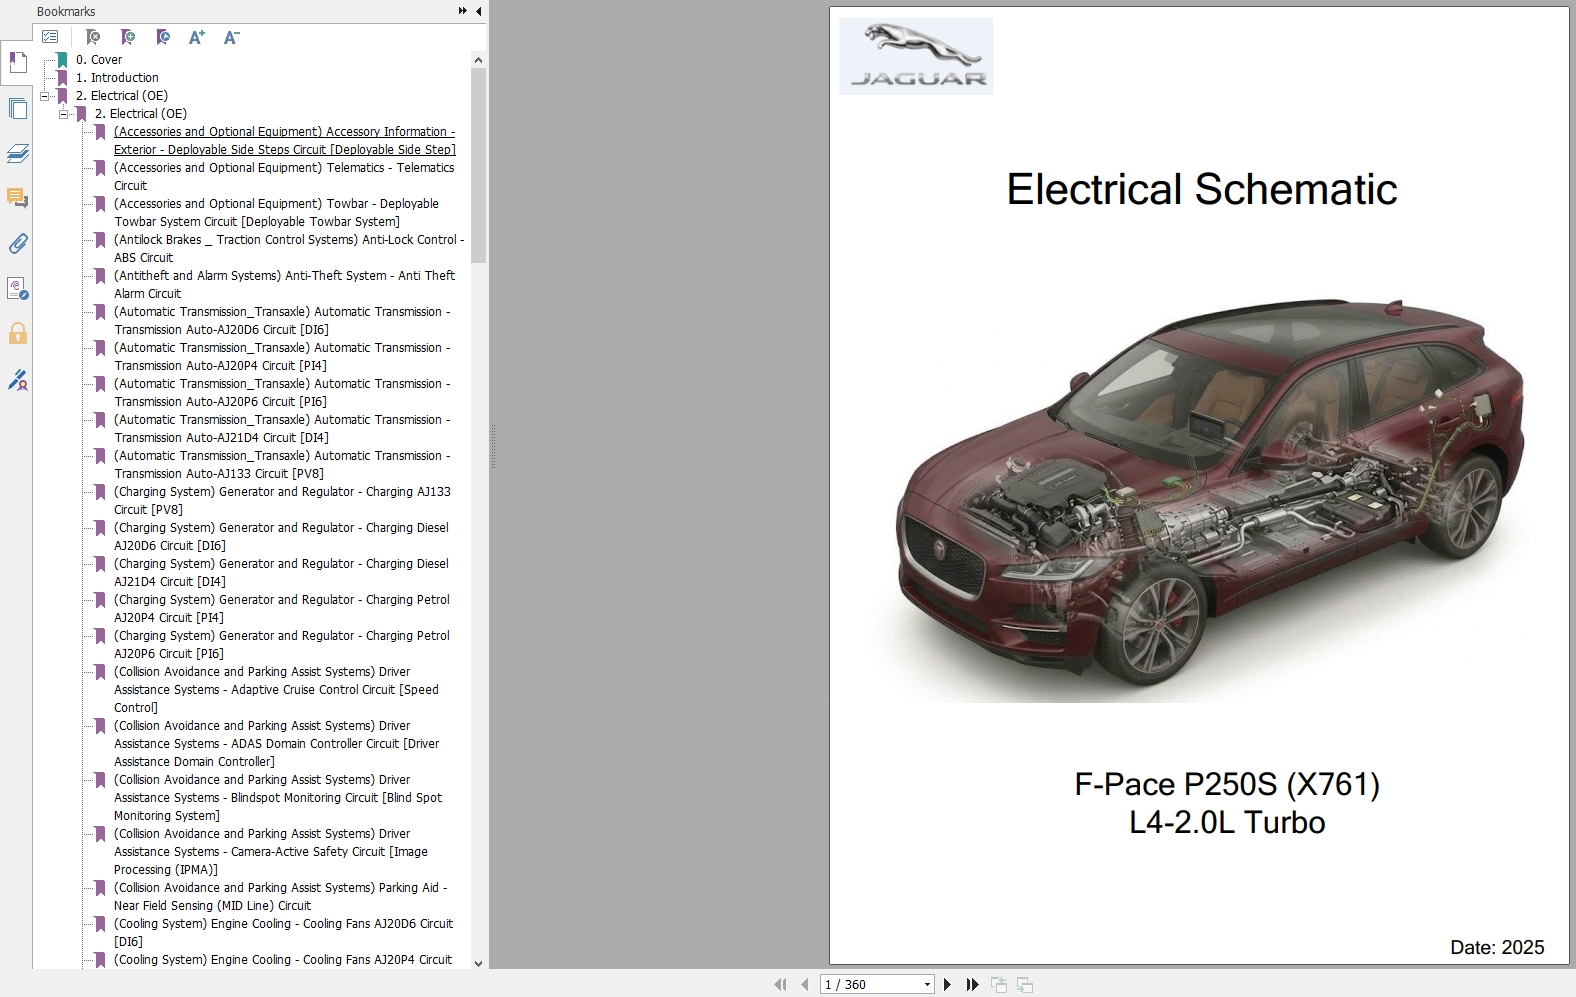1576x997 pixels.
Task: Open the Security lock panel
Action: click(17, 334)
